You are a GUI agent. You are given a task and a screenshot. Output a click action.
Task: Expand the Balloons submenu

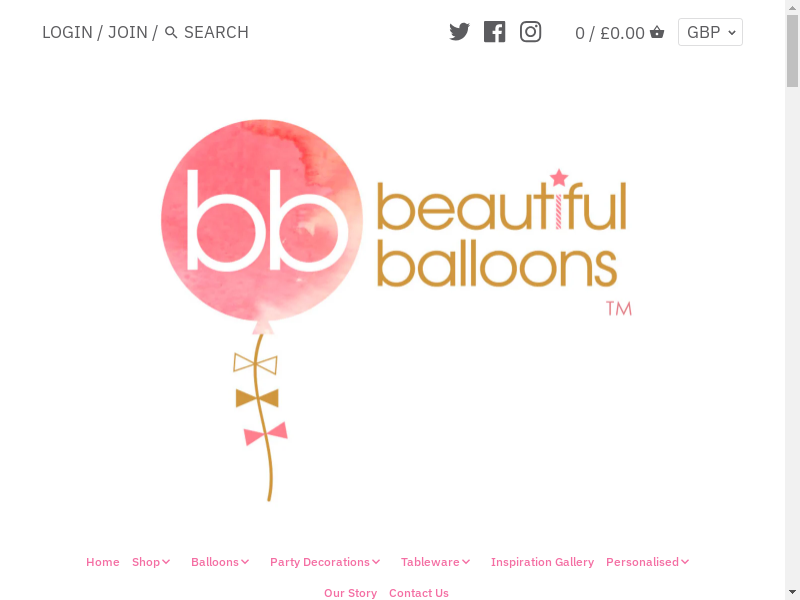[x=220, y=562]
